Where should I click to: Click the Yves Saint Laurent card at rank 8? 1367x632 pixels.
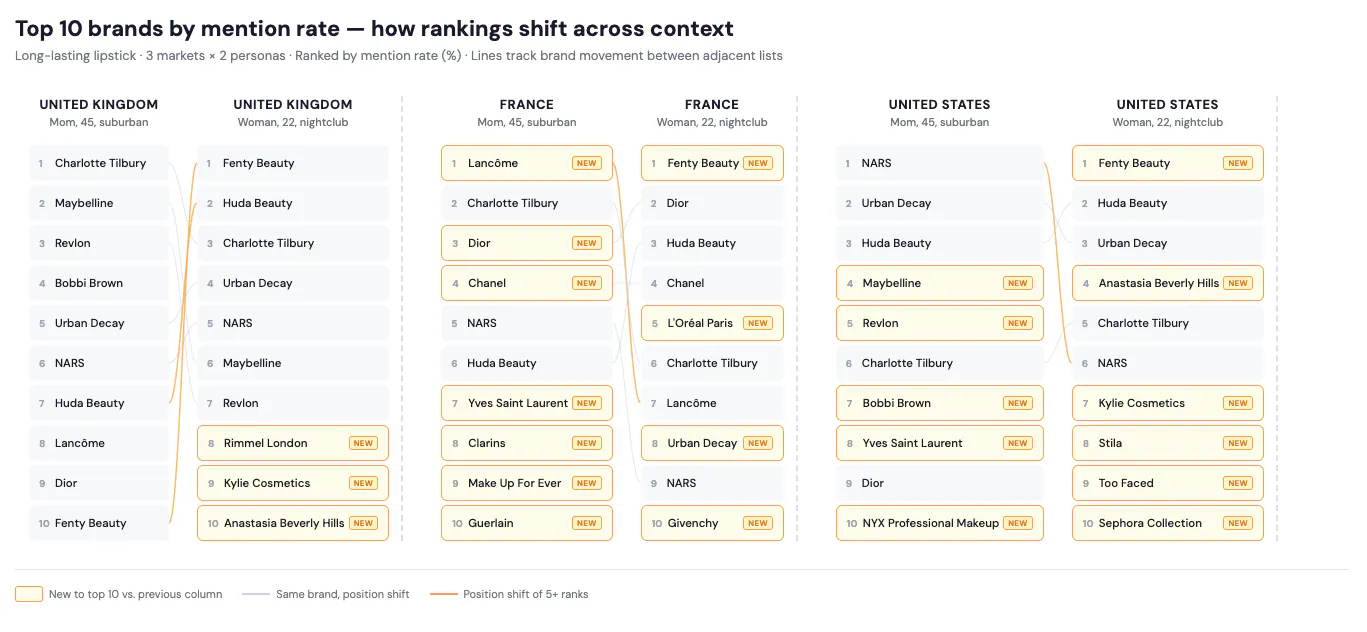(x=939, y=443)
